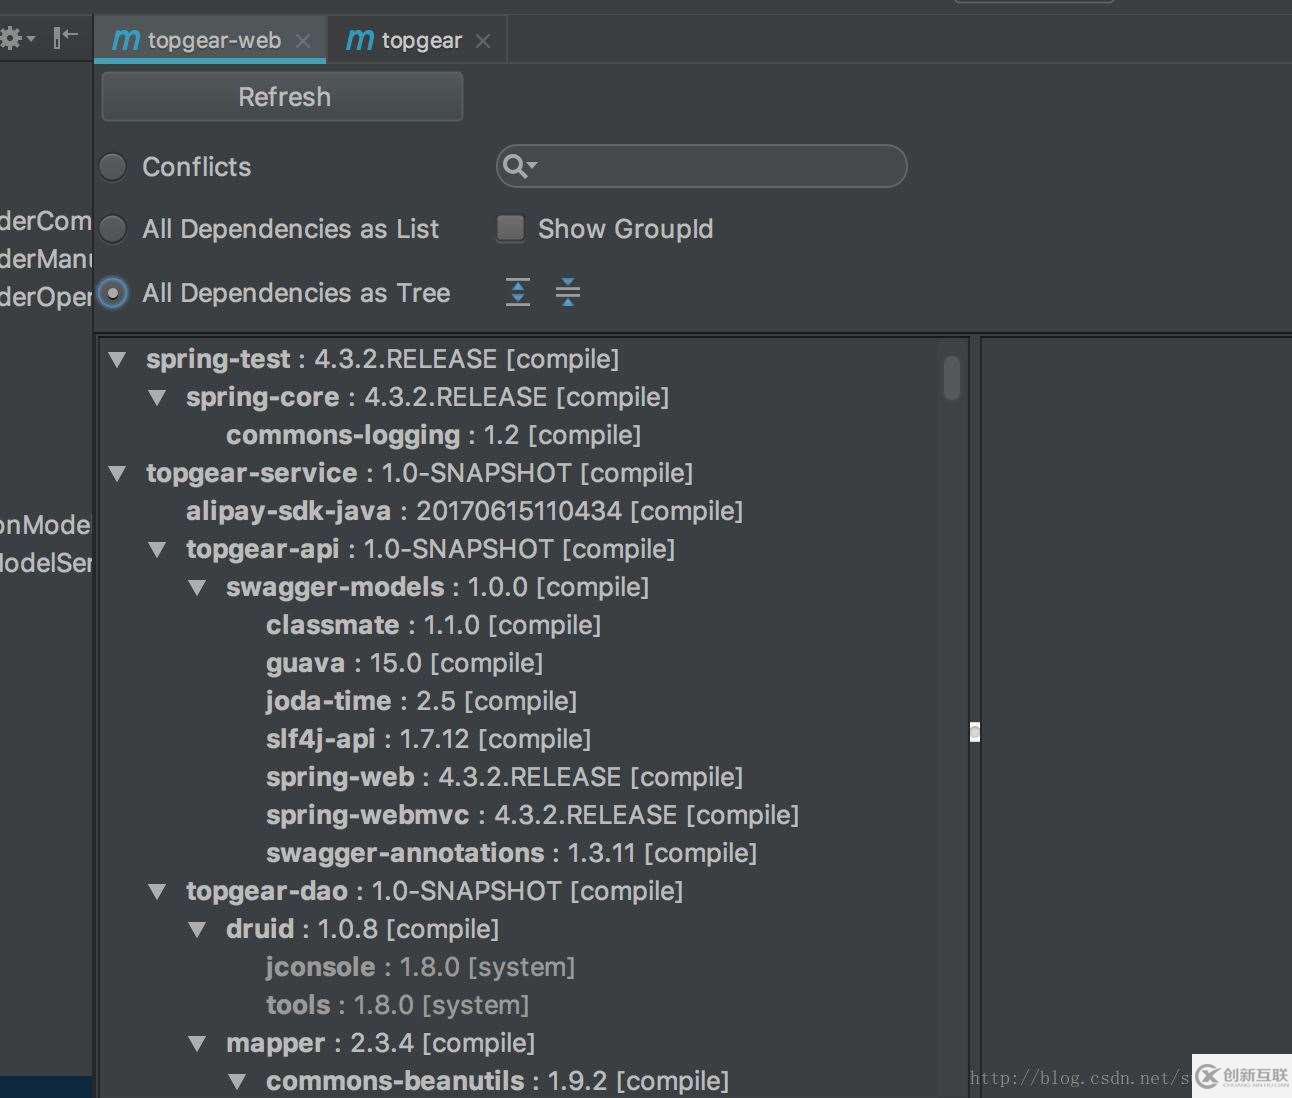1292x1098 pixels.
Task: Collapse the topgear-service node
Action: 118,474
